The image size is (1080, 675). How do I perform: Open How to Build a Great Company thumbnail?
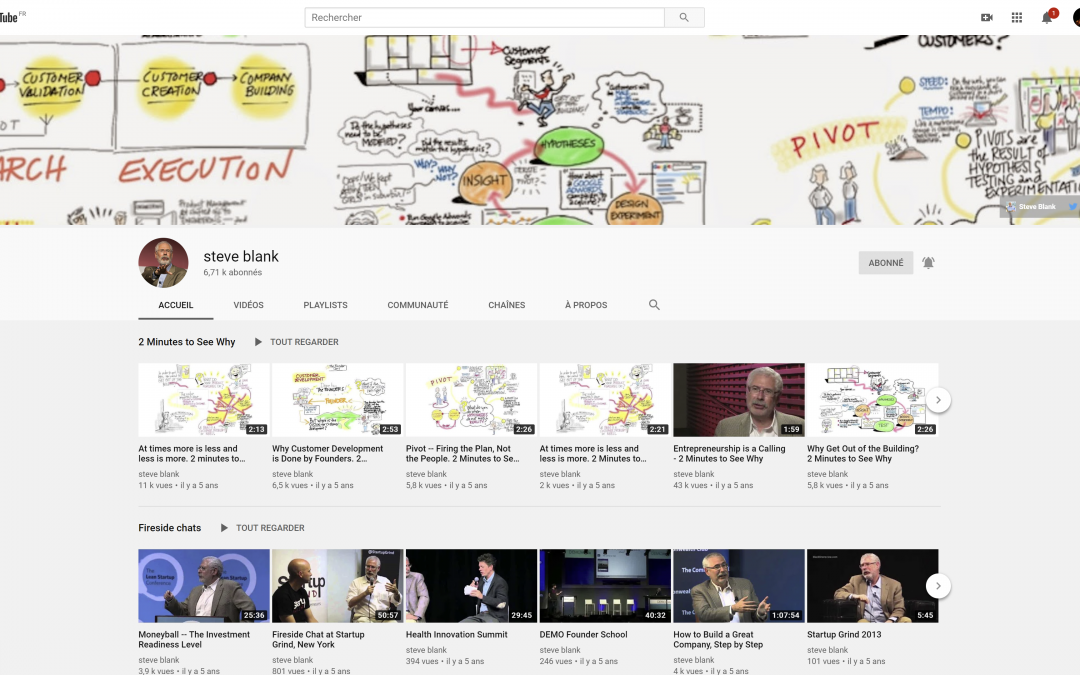[x=738, y=586]
